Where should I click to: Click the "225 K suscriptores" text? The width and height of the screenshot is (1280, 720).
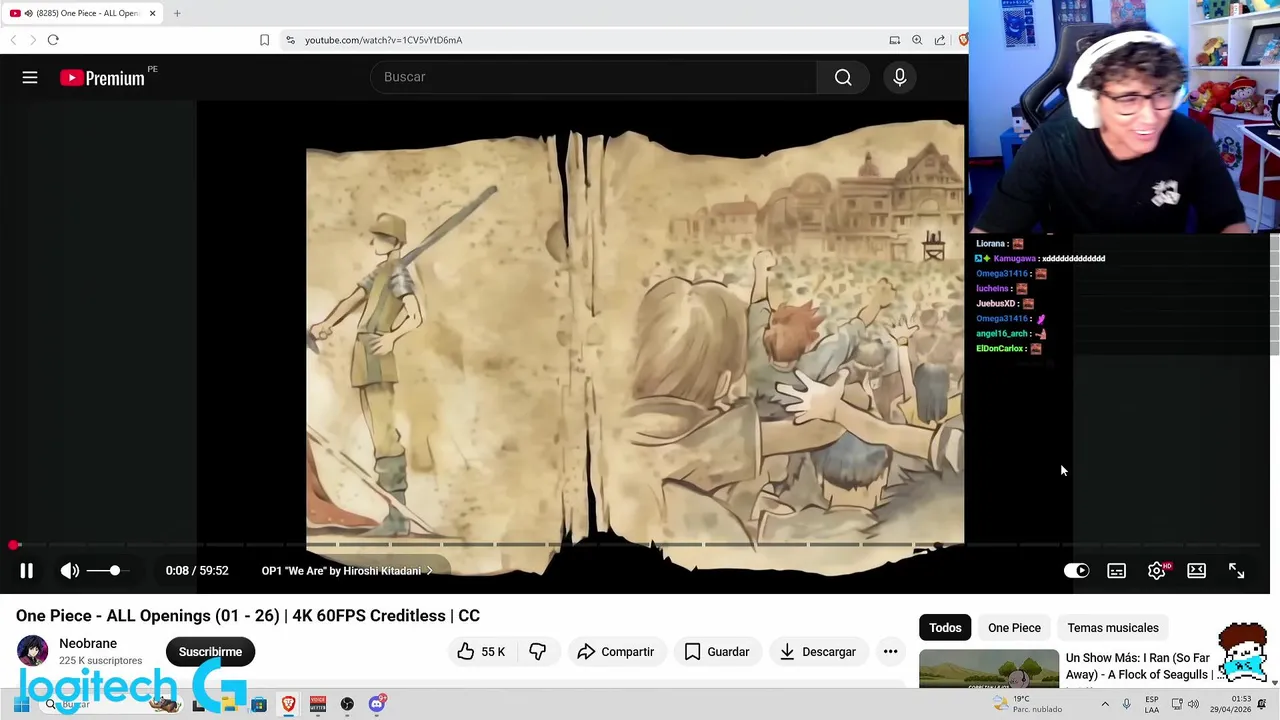pyautogui.click(x=100, y=660)
